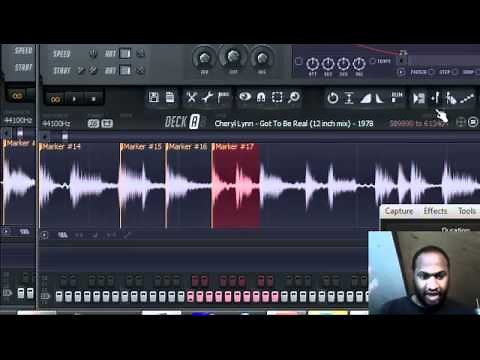
Task: Open Tools menu in webcam window
Action: coord(467,211)
